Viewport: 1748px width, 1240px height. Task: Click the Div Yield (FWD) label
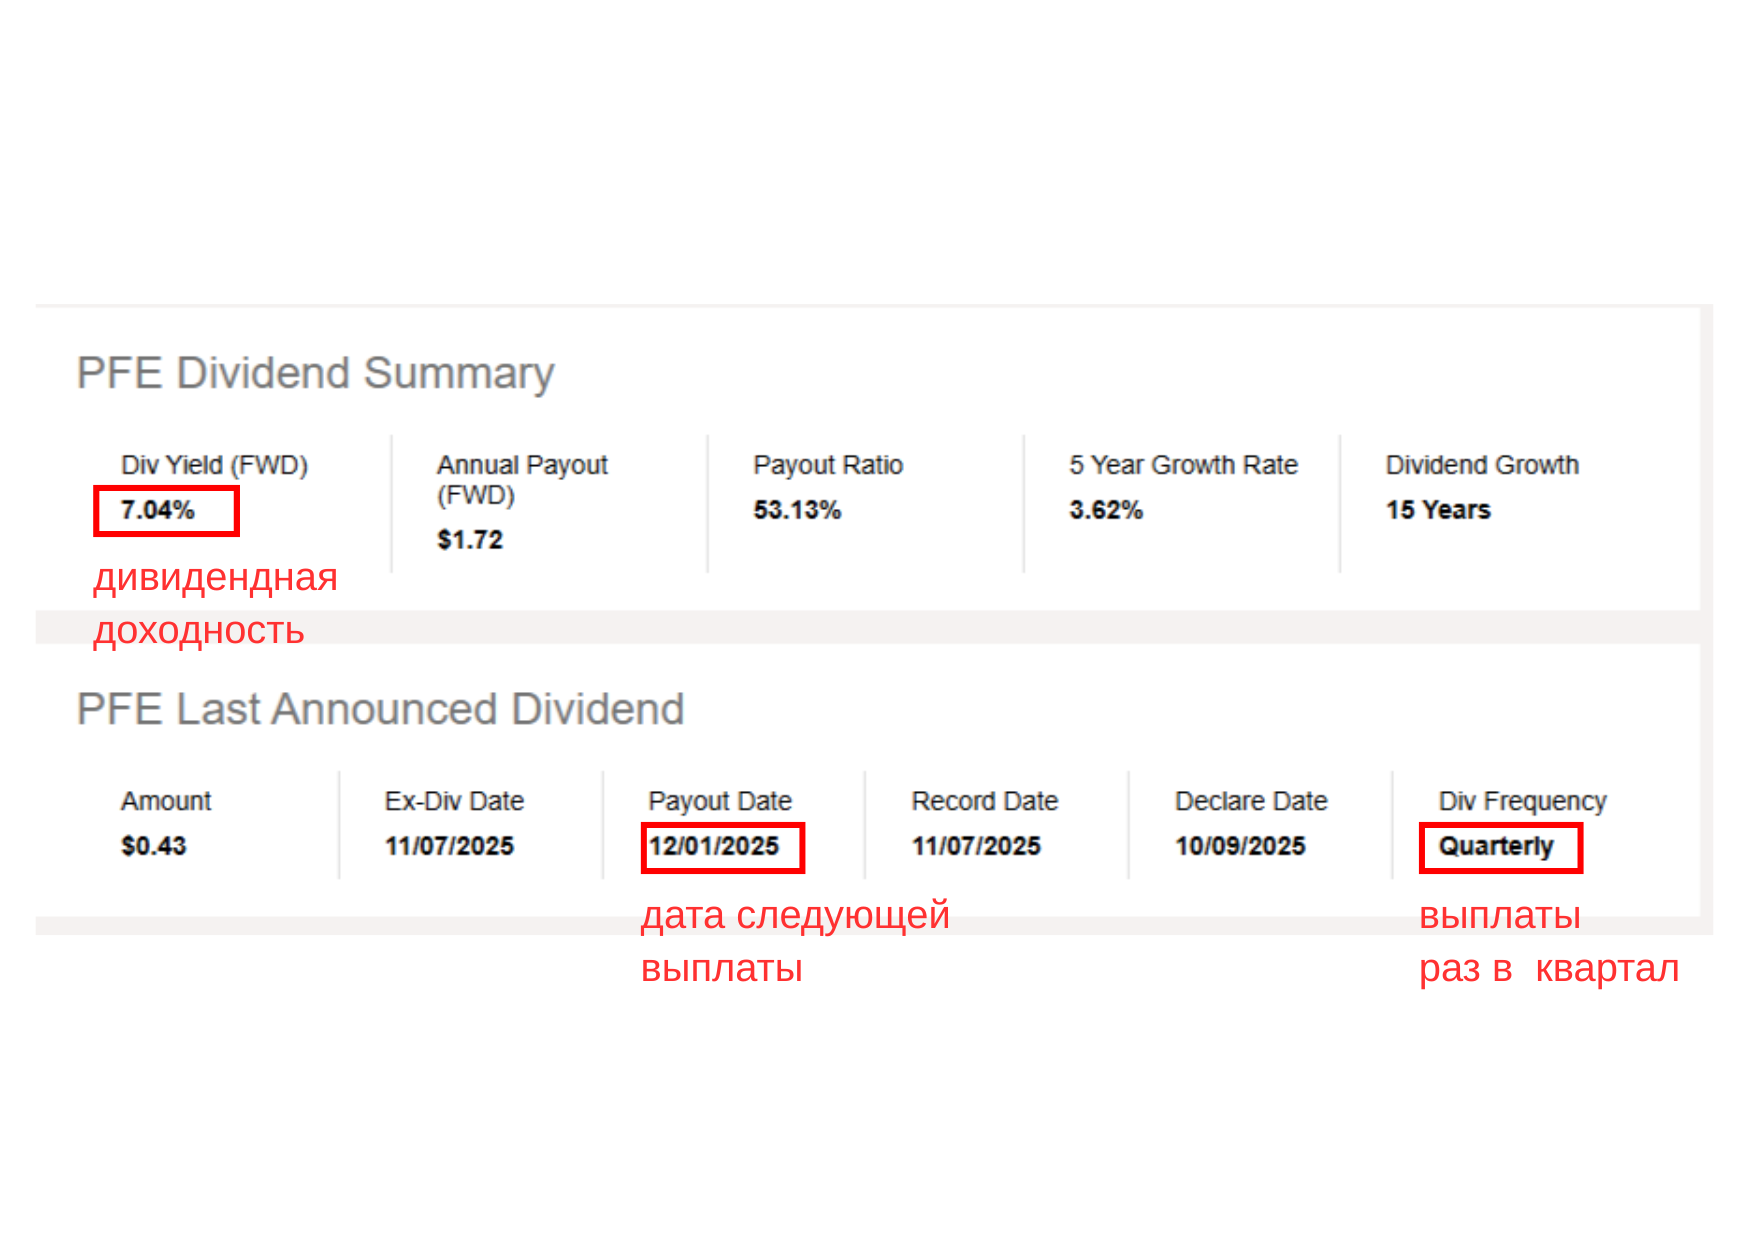pyautogui.click(x=214, y=465)
